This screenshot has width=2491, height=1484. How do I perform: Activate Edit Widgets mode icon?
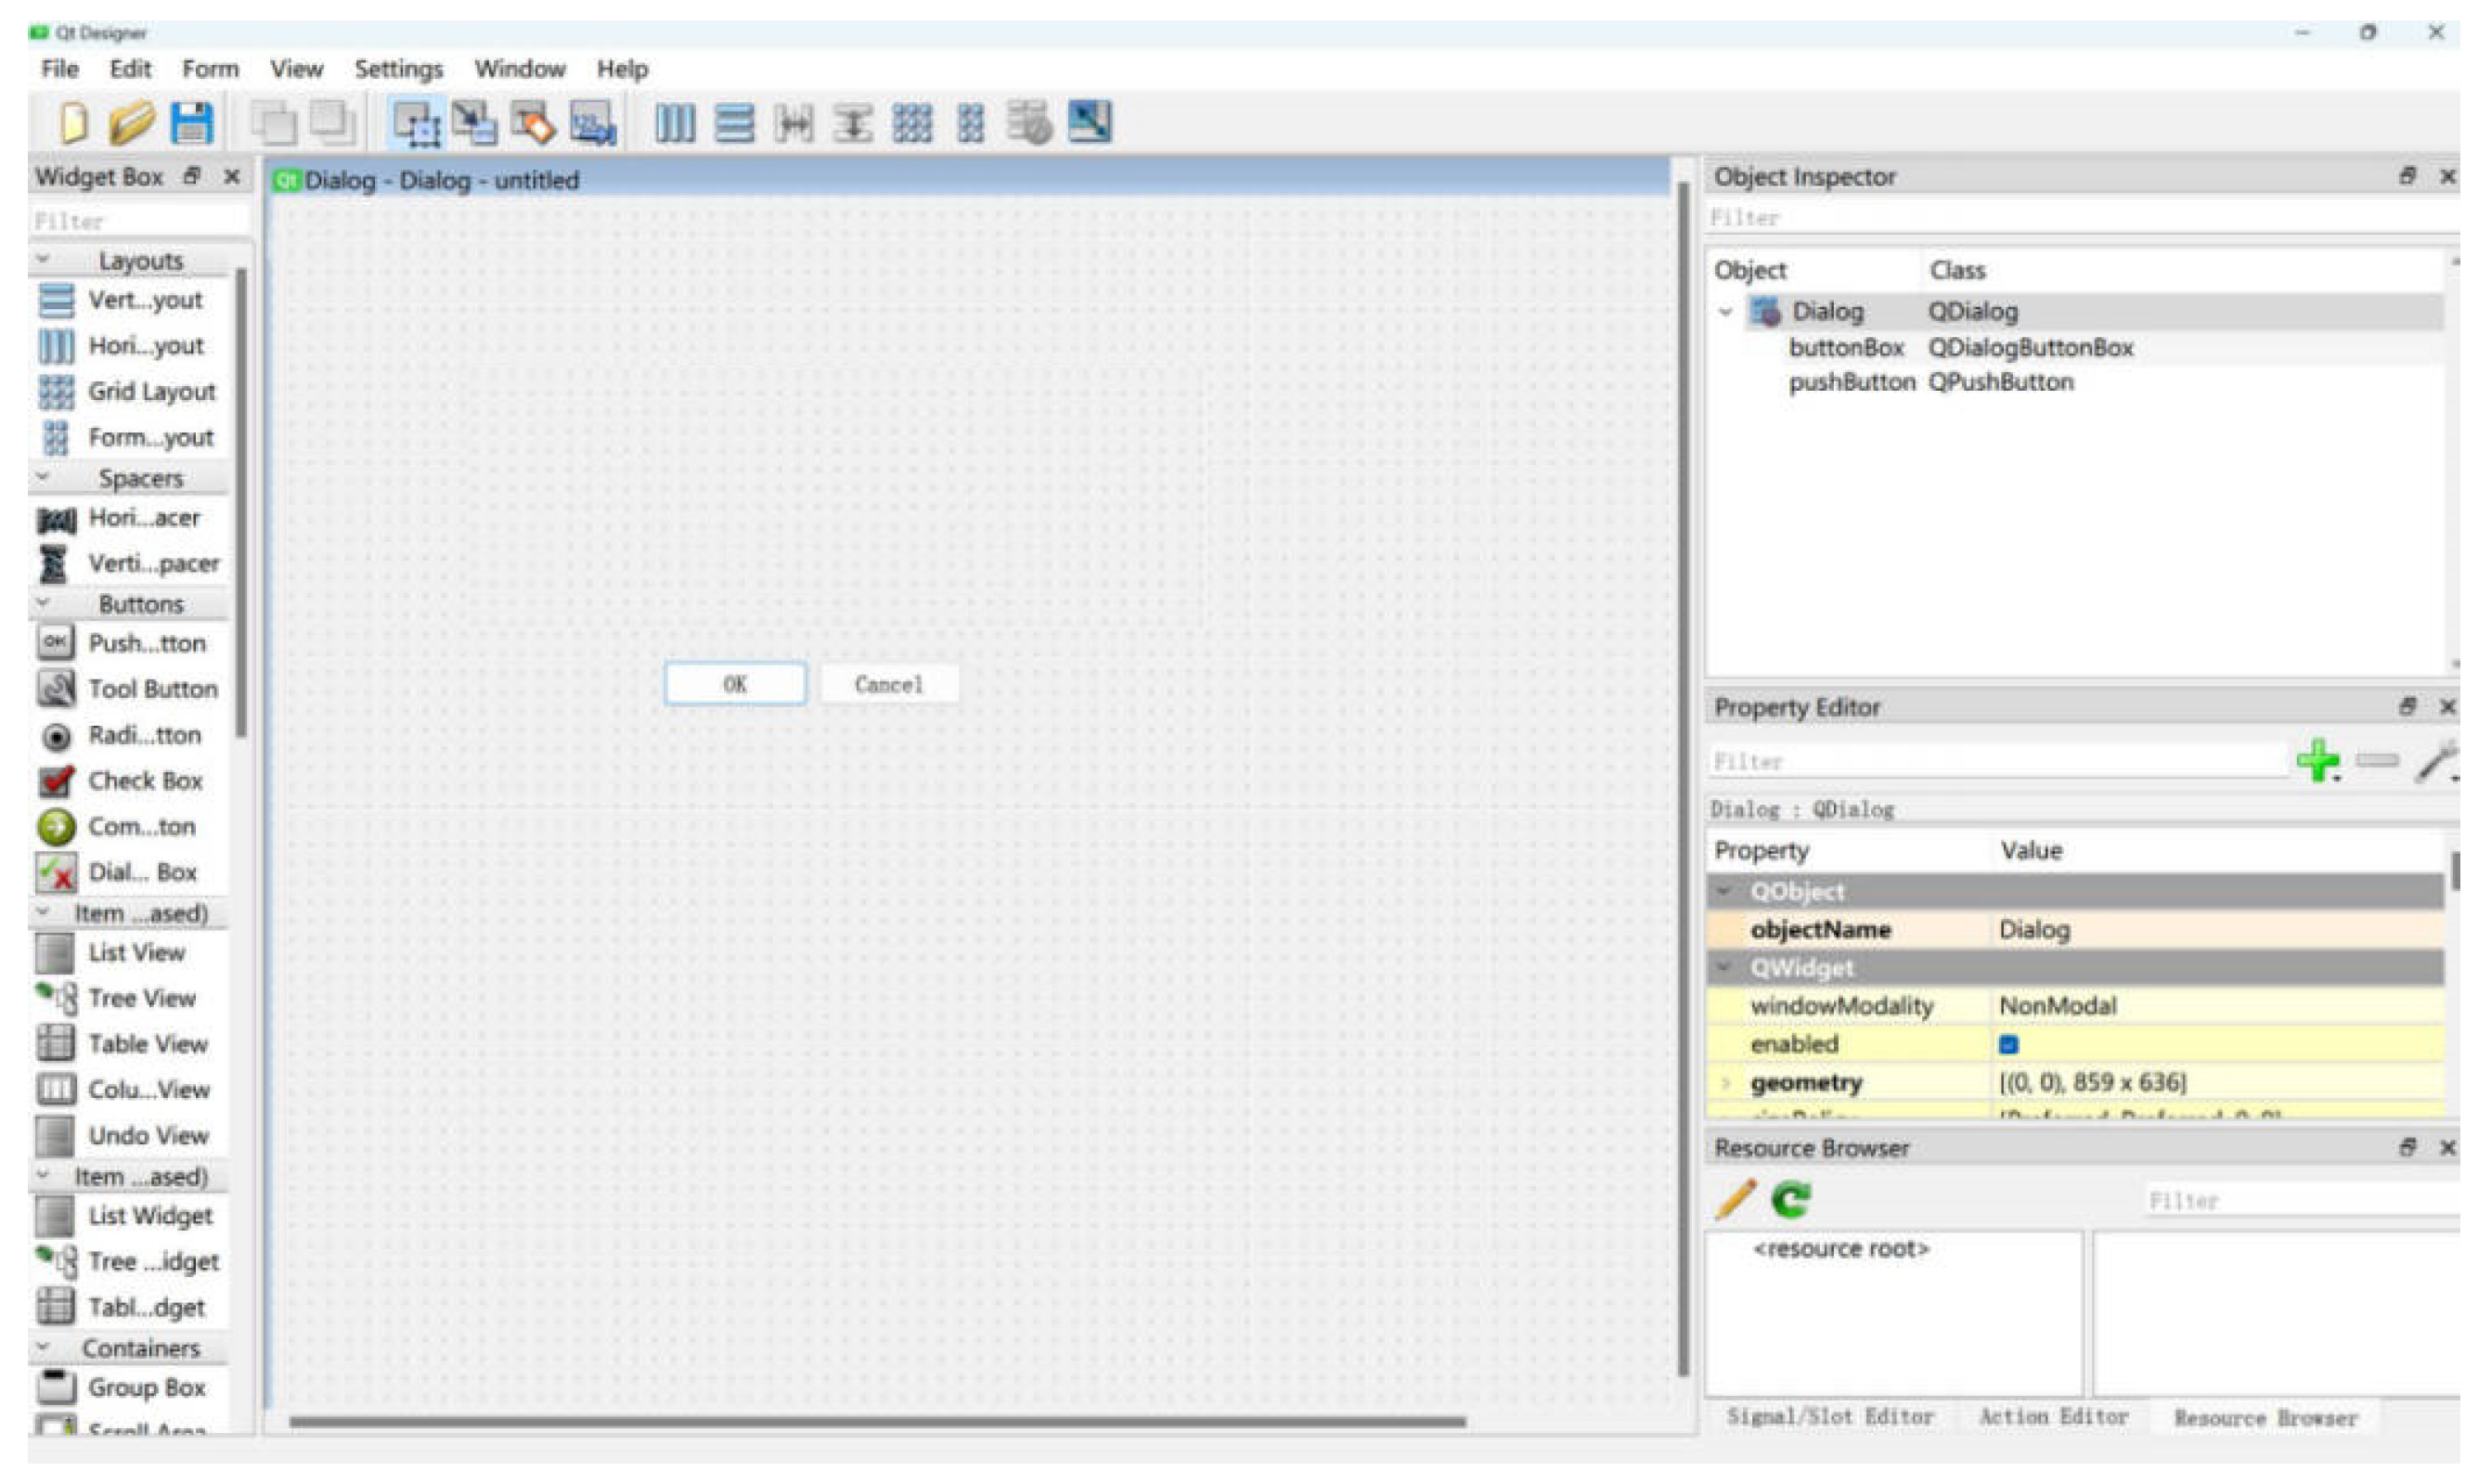(416, 124)
